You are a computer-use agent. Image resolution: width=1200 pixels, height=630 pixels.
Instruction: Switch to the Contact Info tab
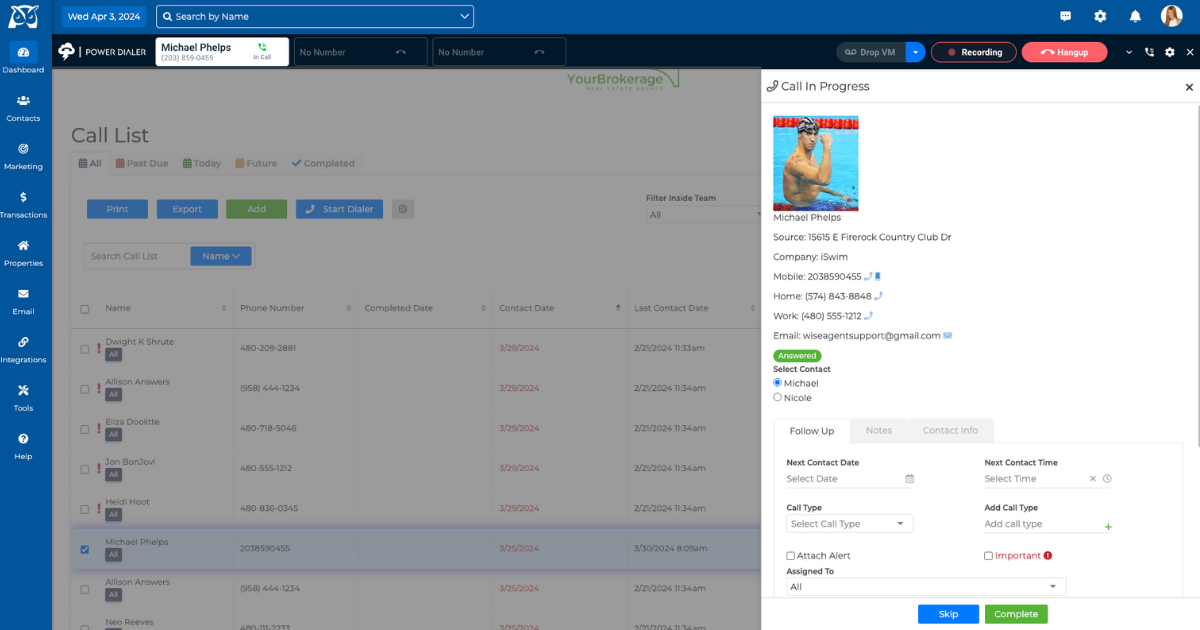950,431
